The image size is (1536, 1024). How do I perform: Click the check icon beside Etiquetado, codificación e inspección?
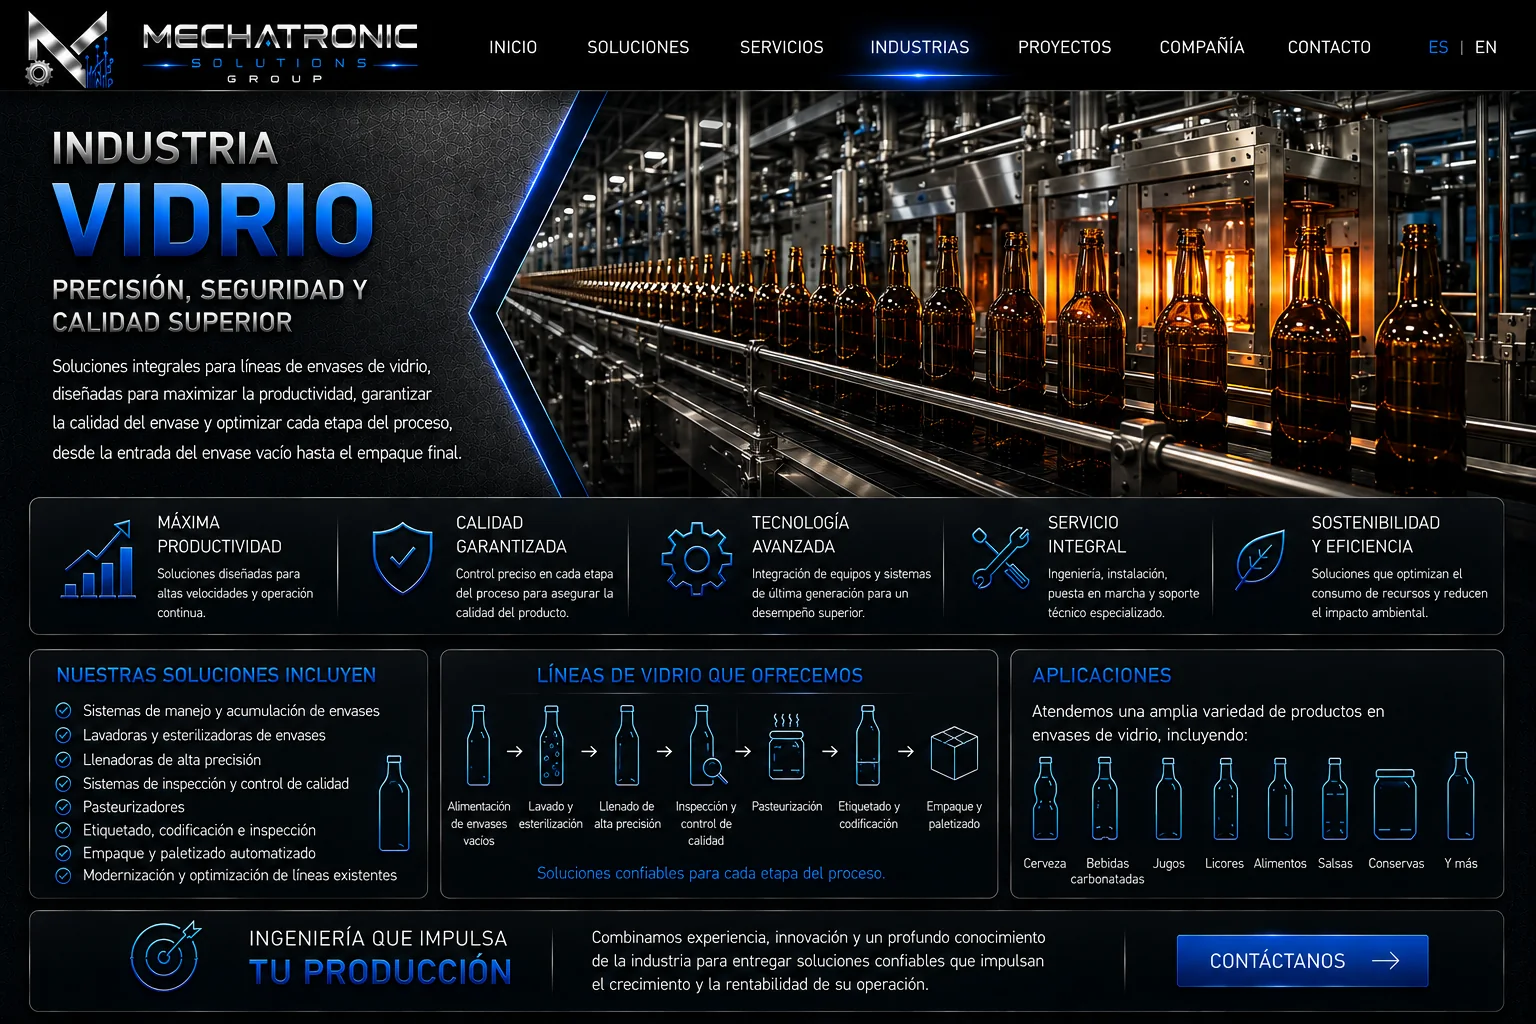63,830
